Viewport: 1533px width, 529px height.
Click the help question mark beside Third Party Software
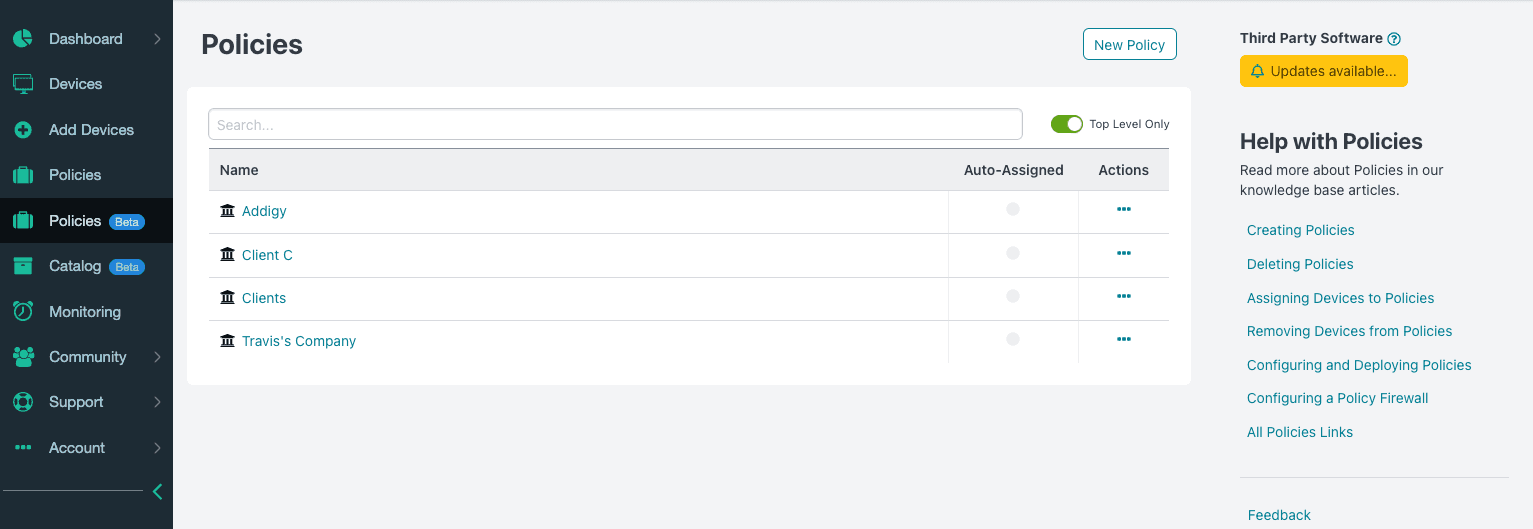pos(1394,39)
